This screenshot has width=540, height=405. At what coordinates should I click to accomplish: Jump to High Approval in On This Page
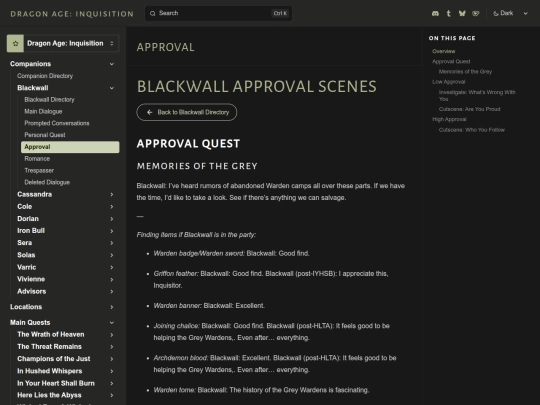[x=449, y=120]
